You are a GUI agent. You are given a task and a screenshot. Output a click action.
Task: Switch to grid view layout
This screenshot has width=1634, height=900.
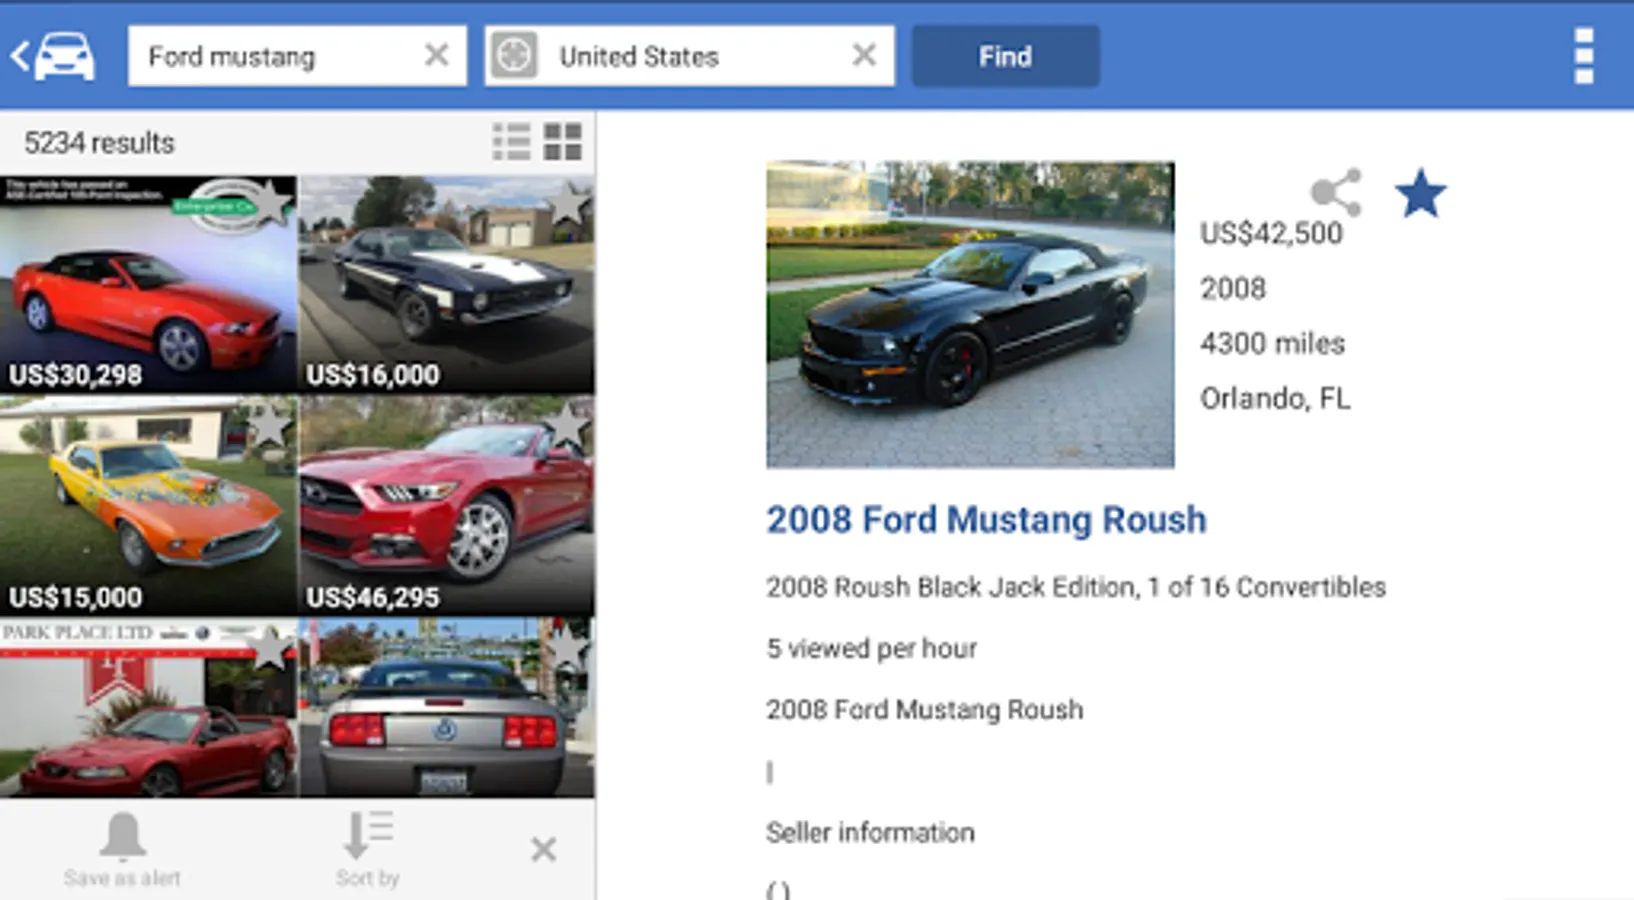pyautogui.click(x=562, y=142)
